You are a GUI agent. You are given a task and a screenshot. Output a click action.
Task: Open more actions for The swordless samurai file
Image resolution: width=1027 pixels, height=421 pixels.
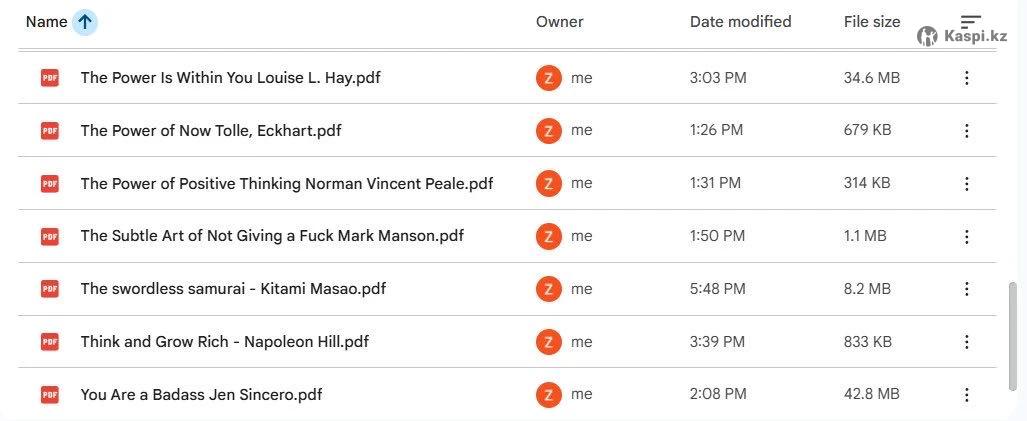966,289
